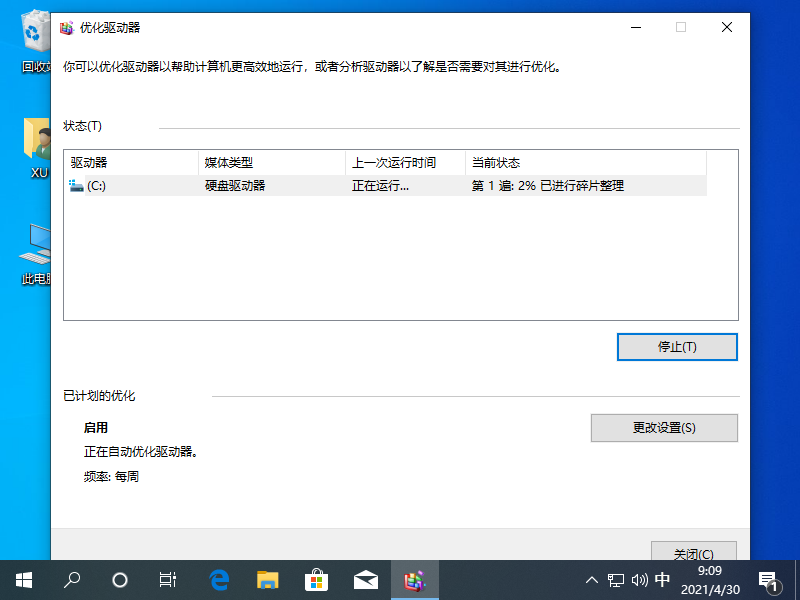Close the dialog using the 关闭 button
Viewport: 800px width, 600px height.
click(695, 554)
